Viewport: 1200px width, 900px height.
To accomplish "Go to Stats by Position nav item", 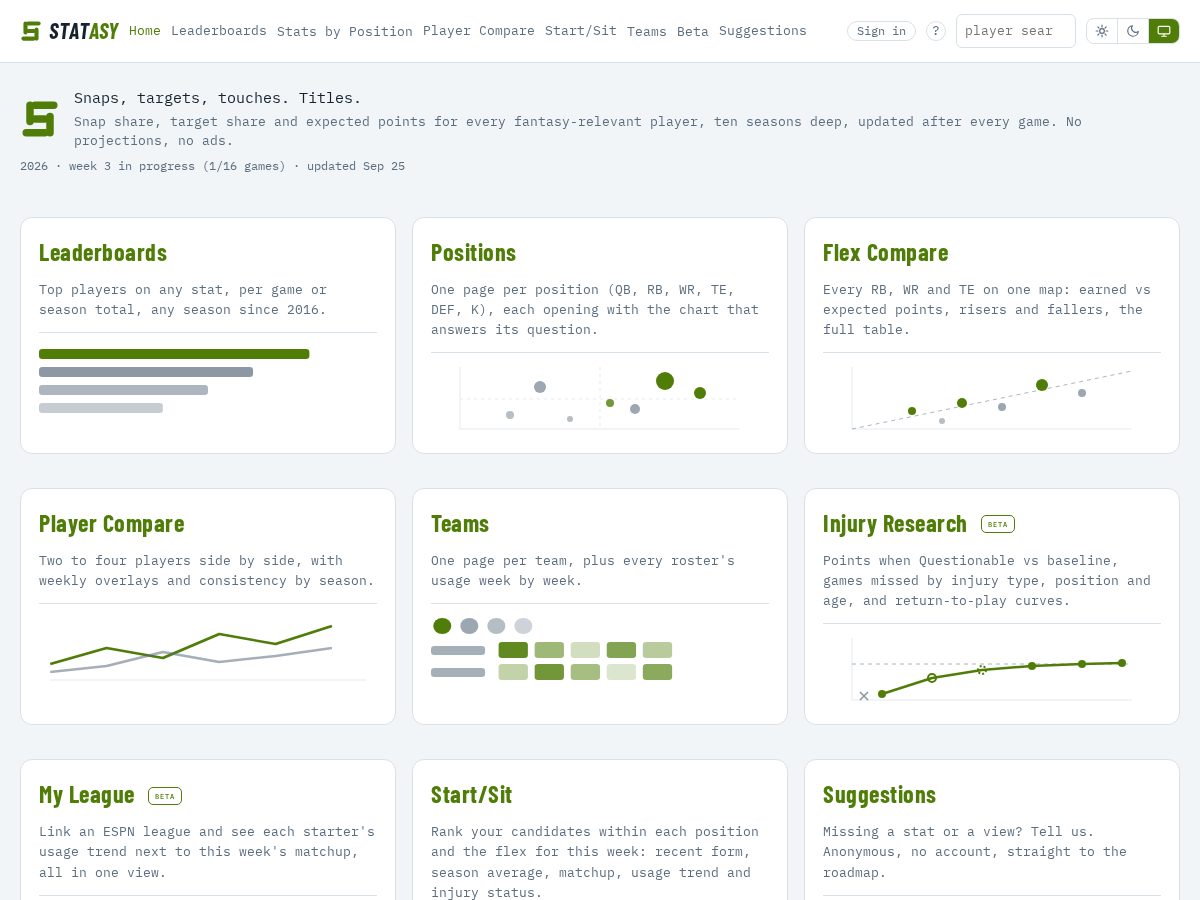I will pyautogui.click(x=345, y=31).
